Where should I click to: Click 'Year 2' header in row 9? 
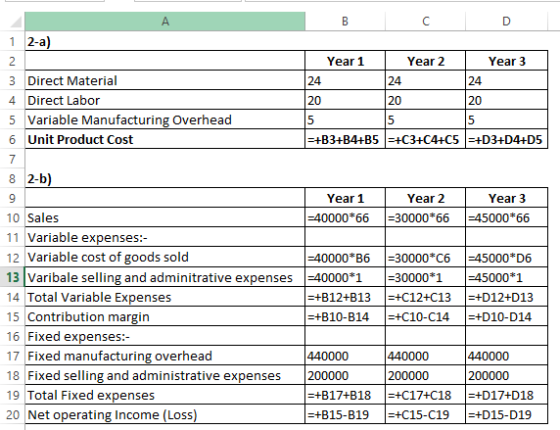click(425, 198)
